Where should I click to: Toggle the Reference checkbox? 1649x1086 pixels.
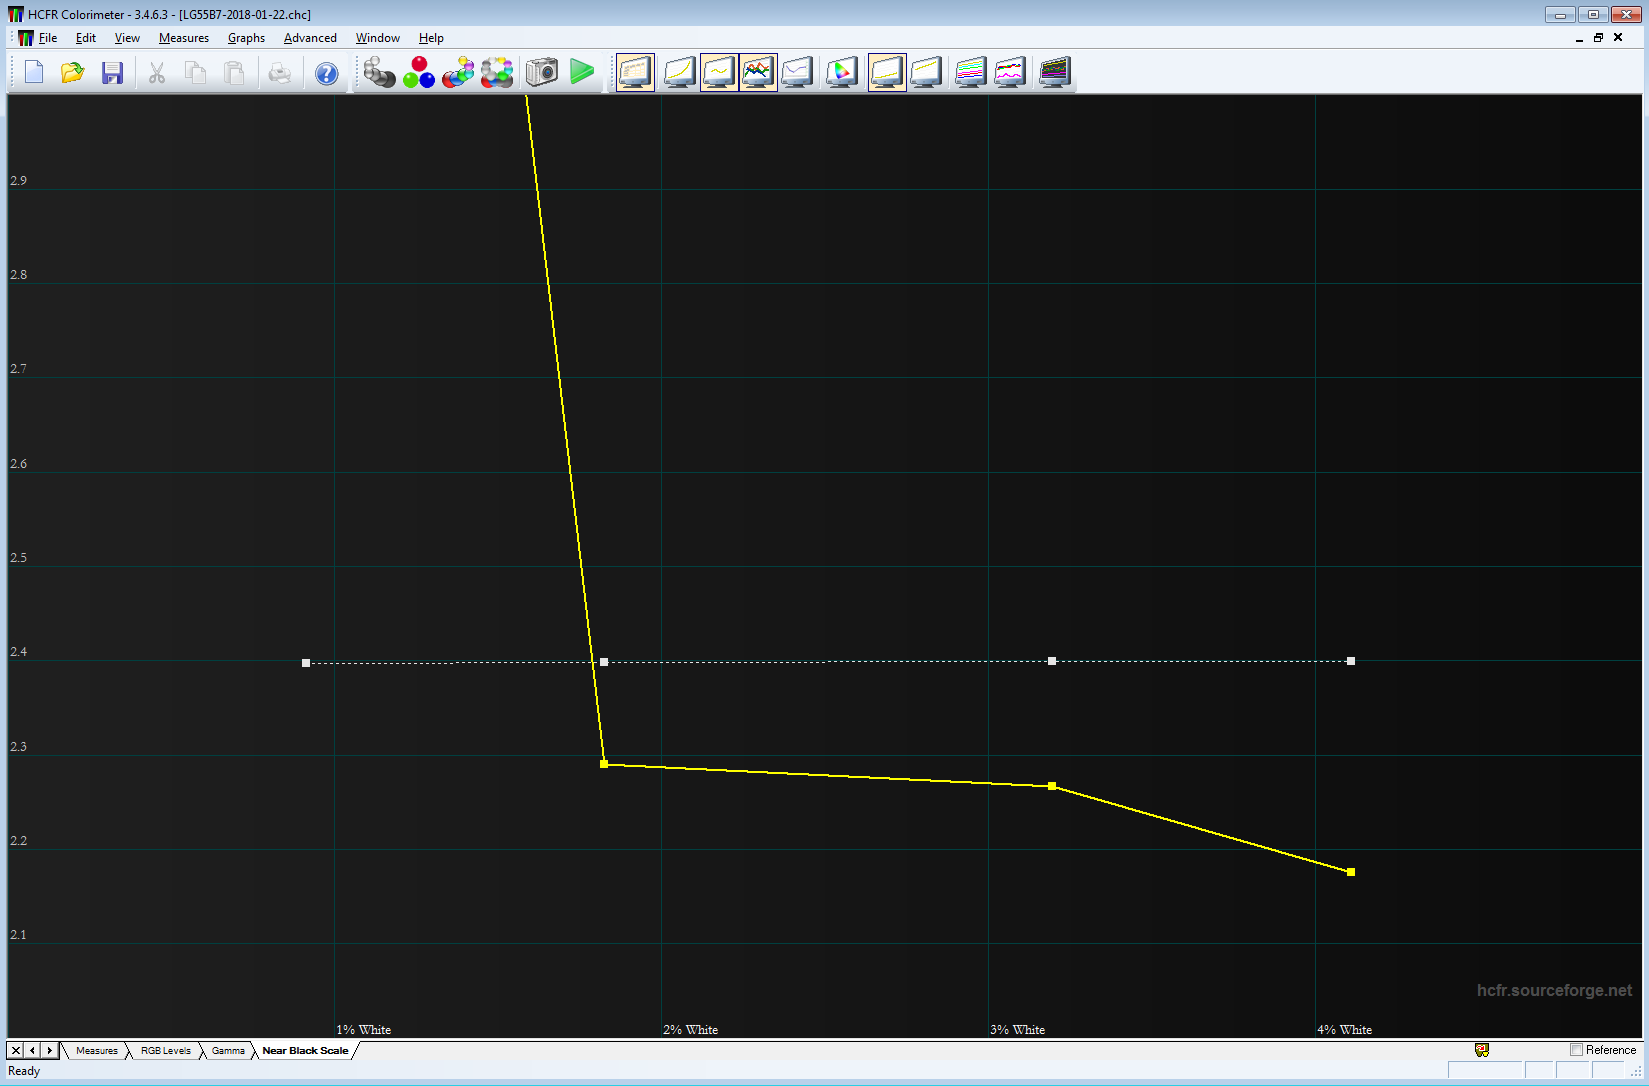pyautogui.click(x=1576, y=1050)
